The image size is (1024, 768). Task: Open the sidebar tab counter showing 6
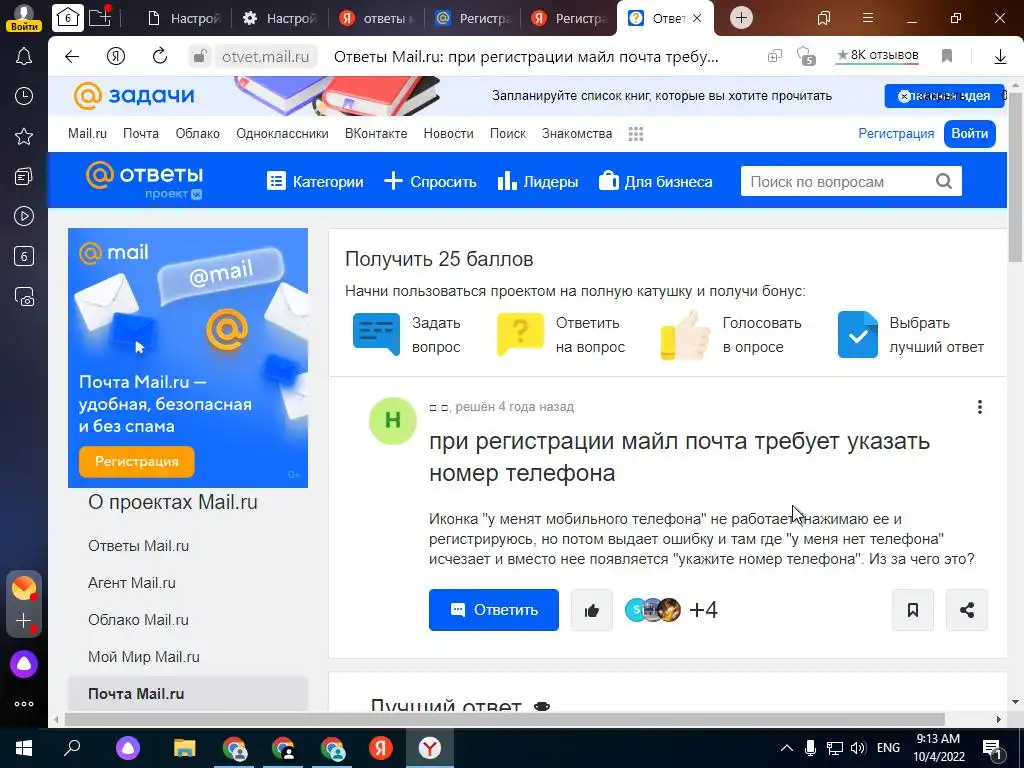click(x=24, y=256)
